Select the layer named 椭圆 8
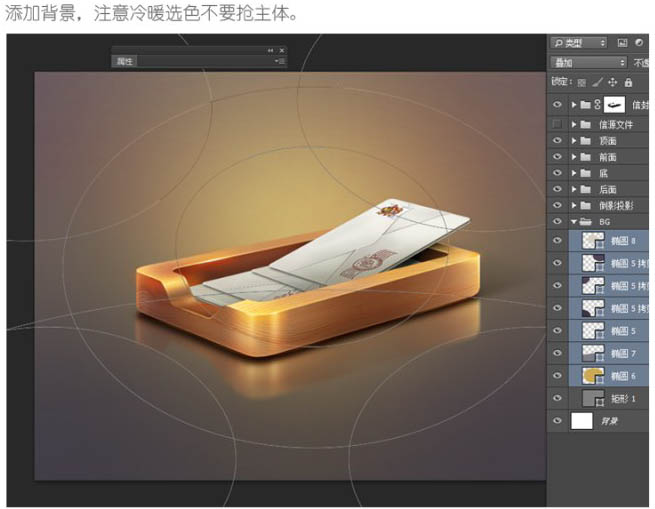This screenshot has width=655, height=509. tap(623, 241)
